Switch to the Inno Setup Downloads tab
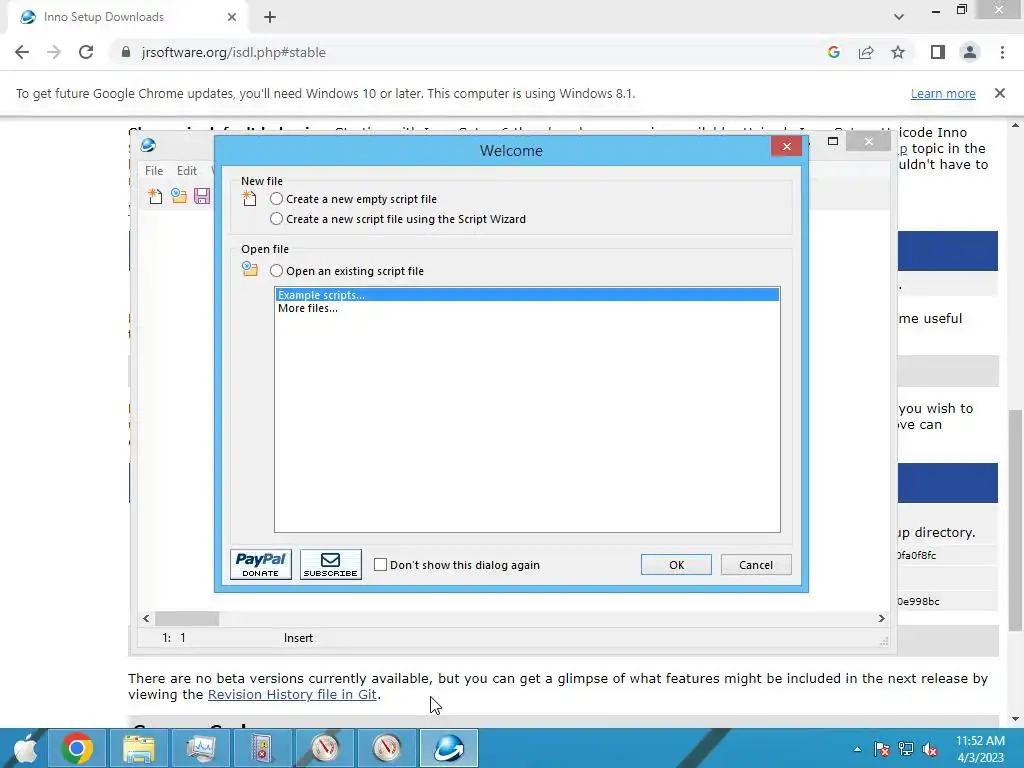This screenshot has width=1024, height=768. click(127, 17)
